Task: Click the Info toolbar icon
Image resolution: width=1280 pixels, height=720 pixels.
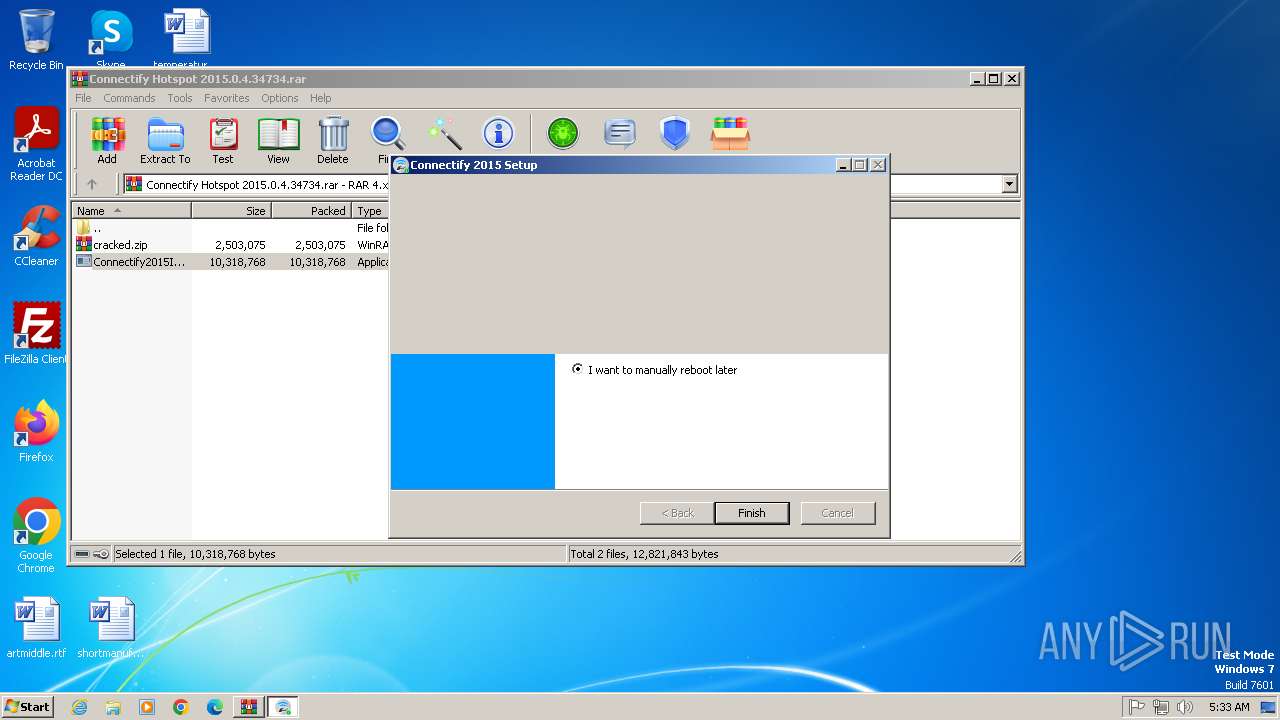Action: (498, 133)
